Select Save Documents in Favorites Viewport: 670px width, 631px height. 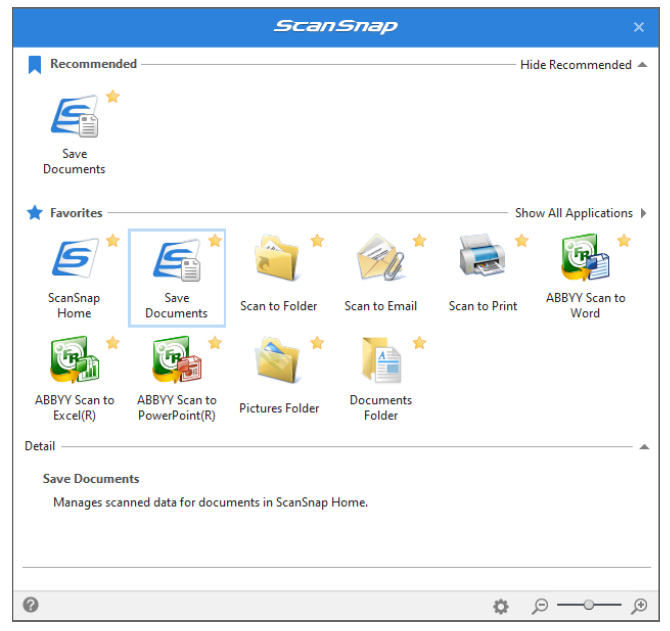coord(176,277)
